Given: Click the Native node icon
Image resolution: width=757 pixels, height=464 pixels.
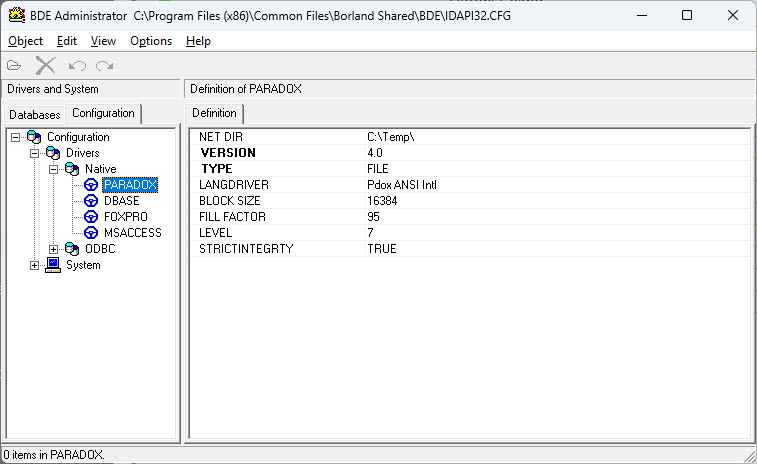Looking at the screenshot, I should point(72,169).
